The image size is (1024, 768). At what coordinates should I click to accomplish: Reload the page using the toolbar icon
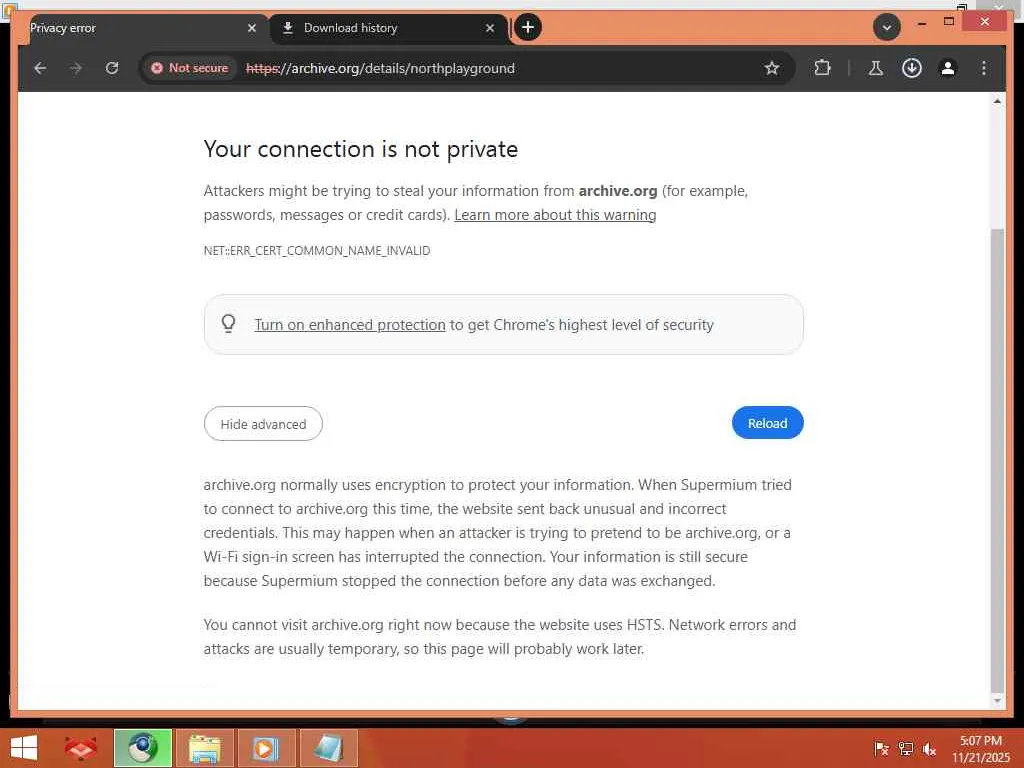(112, 68)
